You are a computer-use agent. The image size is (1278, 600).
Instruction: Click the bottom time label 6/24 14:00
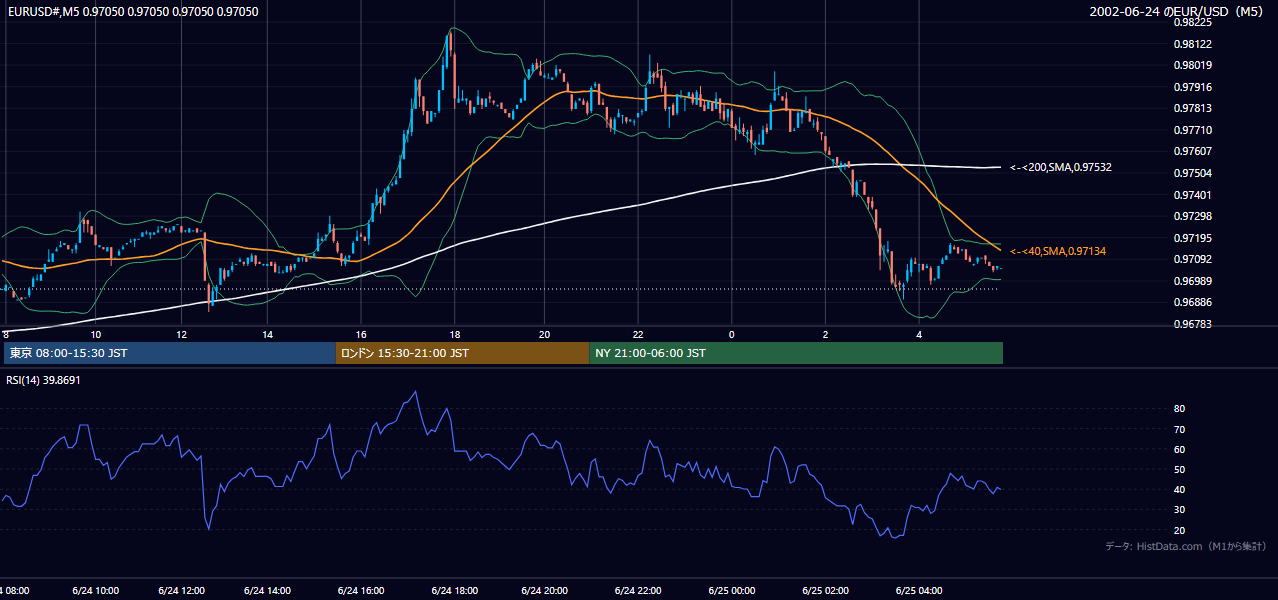click(x=268, y=590)
